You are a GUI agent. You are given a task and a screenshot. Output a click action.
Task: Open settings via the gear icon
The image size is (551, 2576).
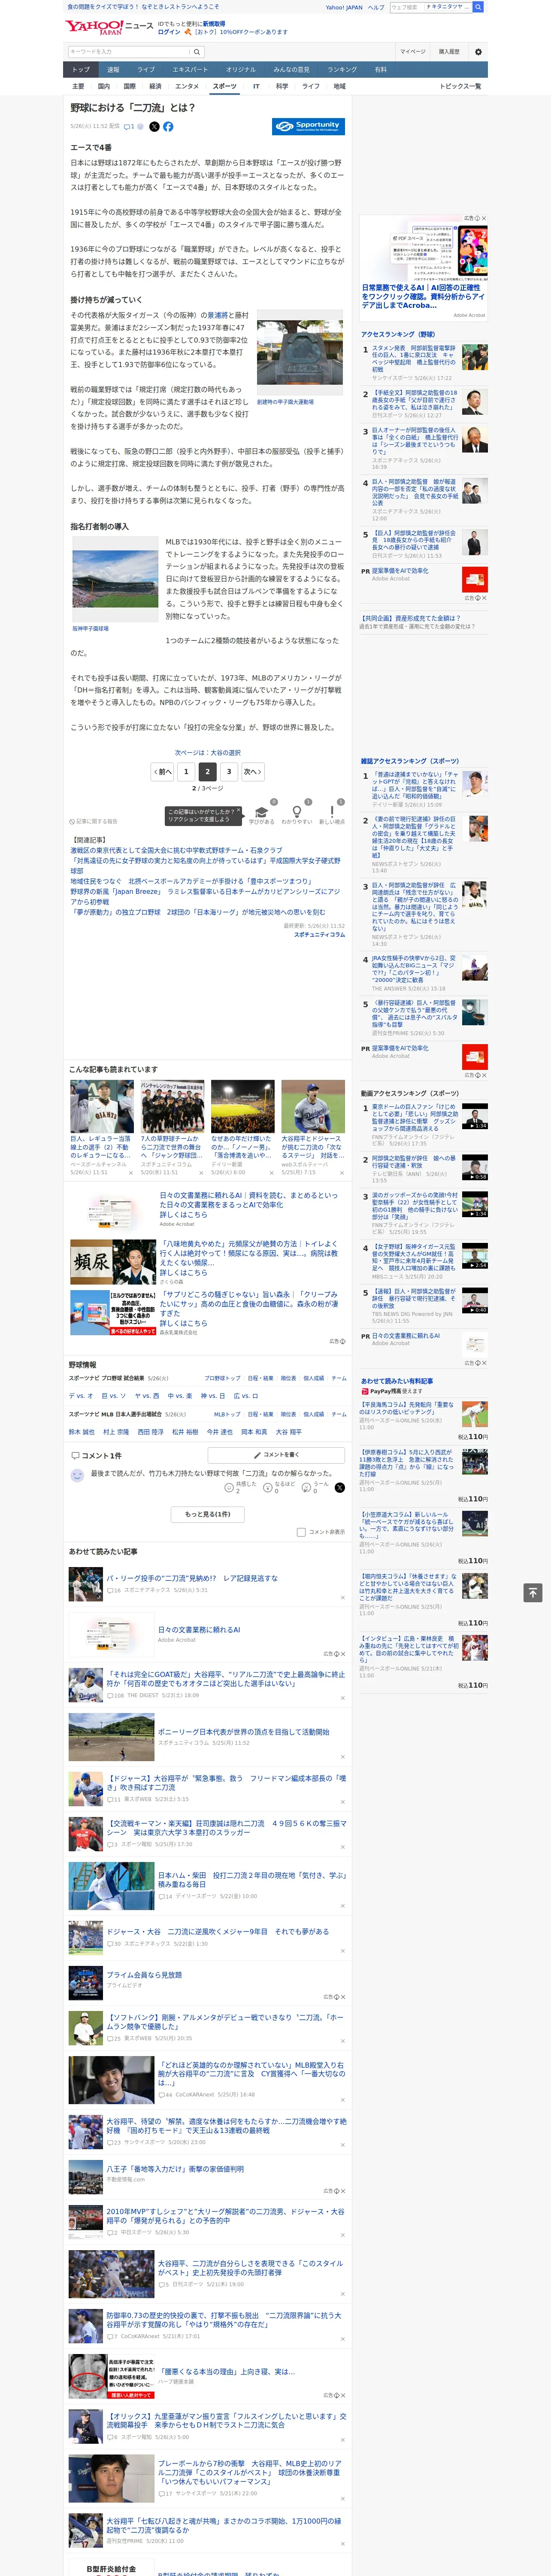tap(477, 51)
